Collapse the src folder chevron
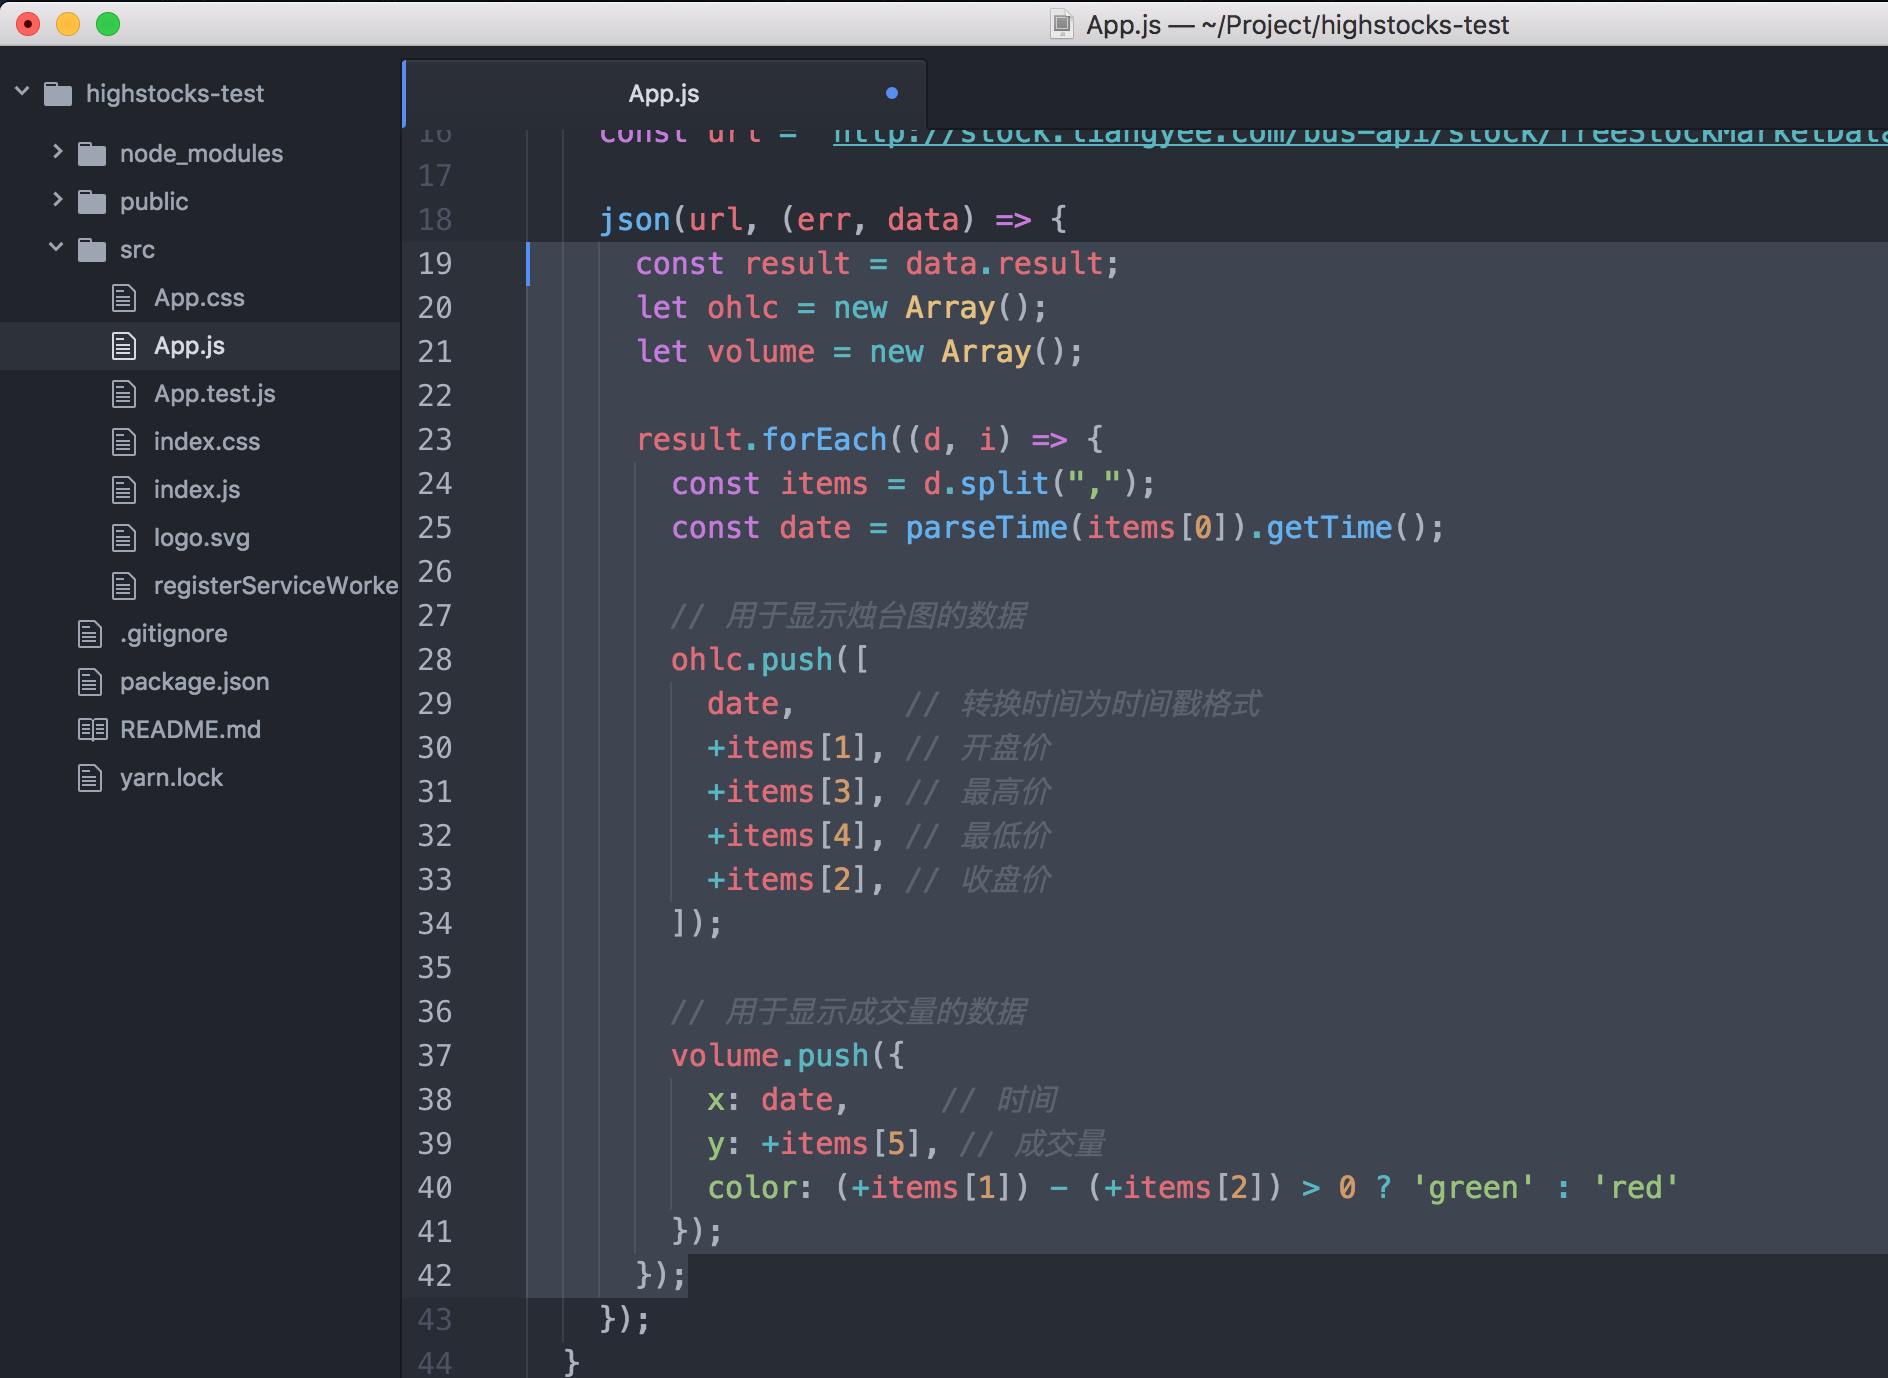Viewport: 1888px width, 1378px height. (57, 247)
